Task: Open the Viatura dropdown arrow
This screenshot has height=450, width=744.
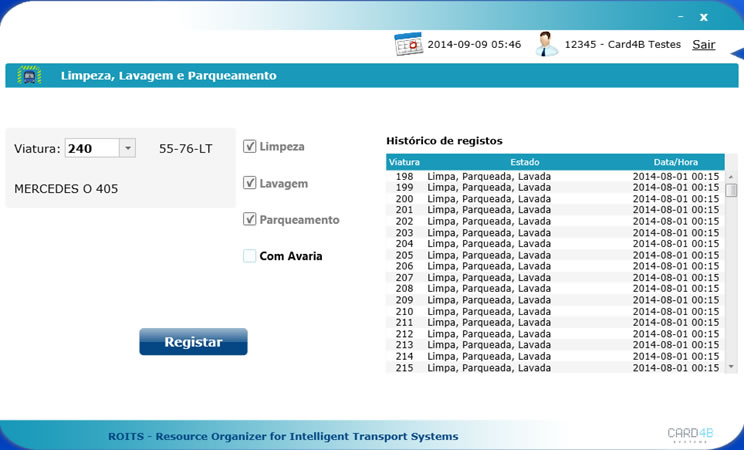Action: click(x=127, y=149)
